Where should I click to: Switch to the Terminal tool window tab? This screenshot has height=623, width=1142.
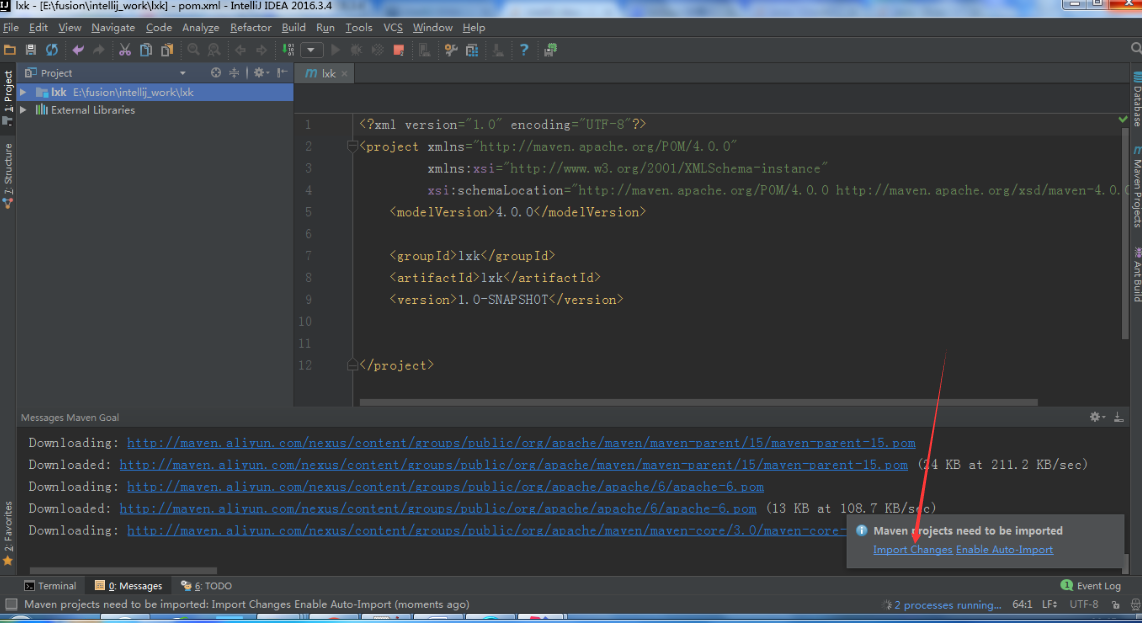(x=50, y=586)
